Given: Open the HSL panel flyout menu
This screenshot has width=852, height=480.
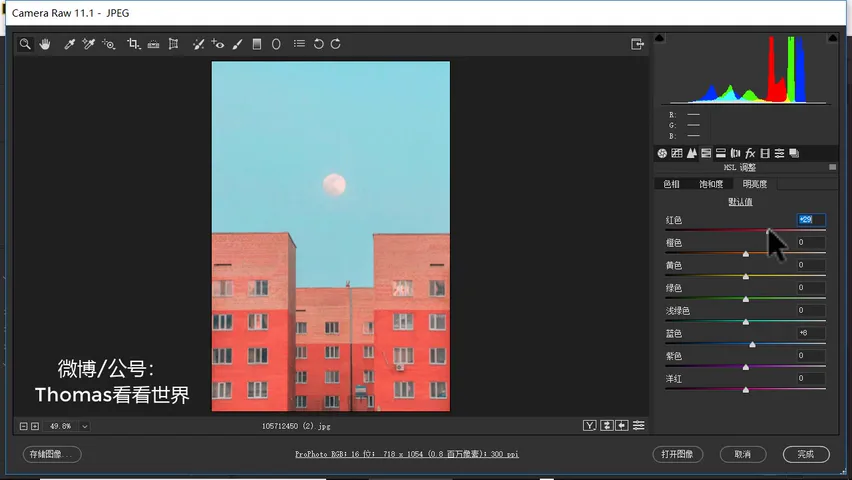Looking at the screenshot, I should point(832,167).
